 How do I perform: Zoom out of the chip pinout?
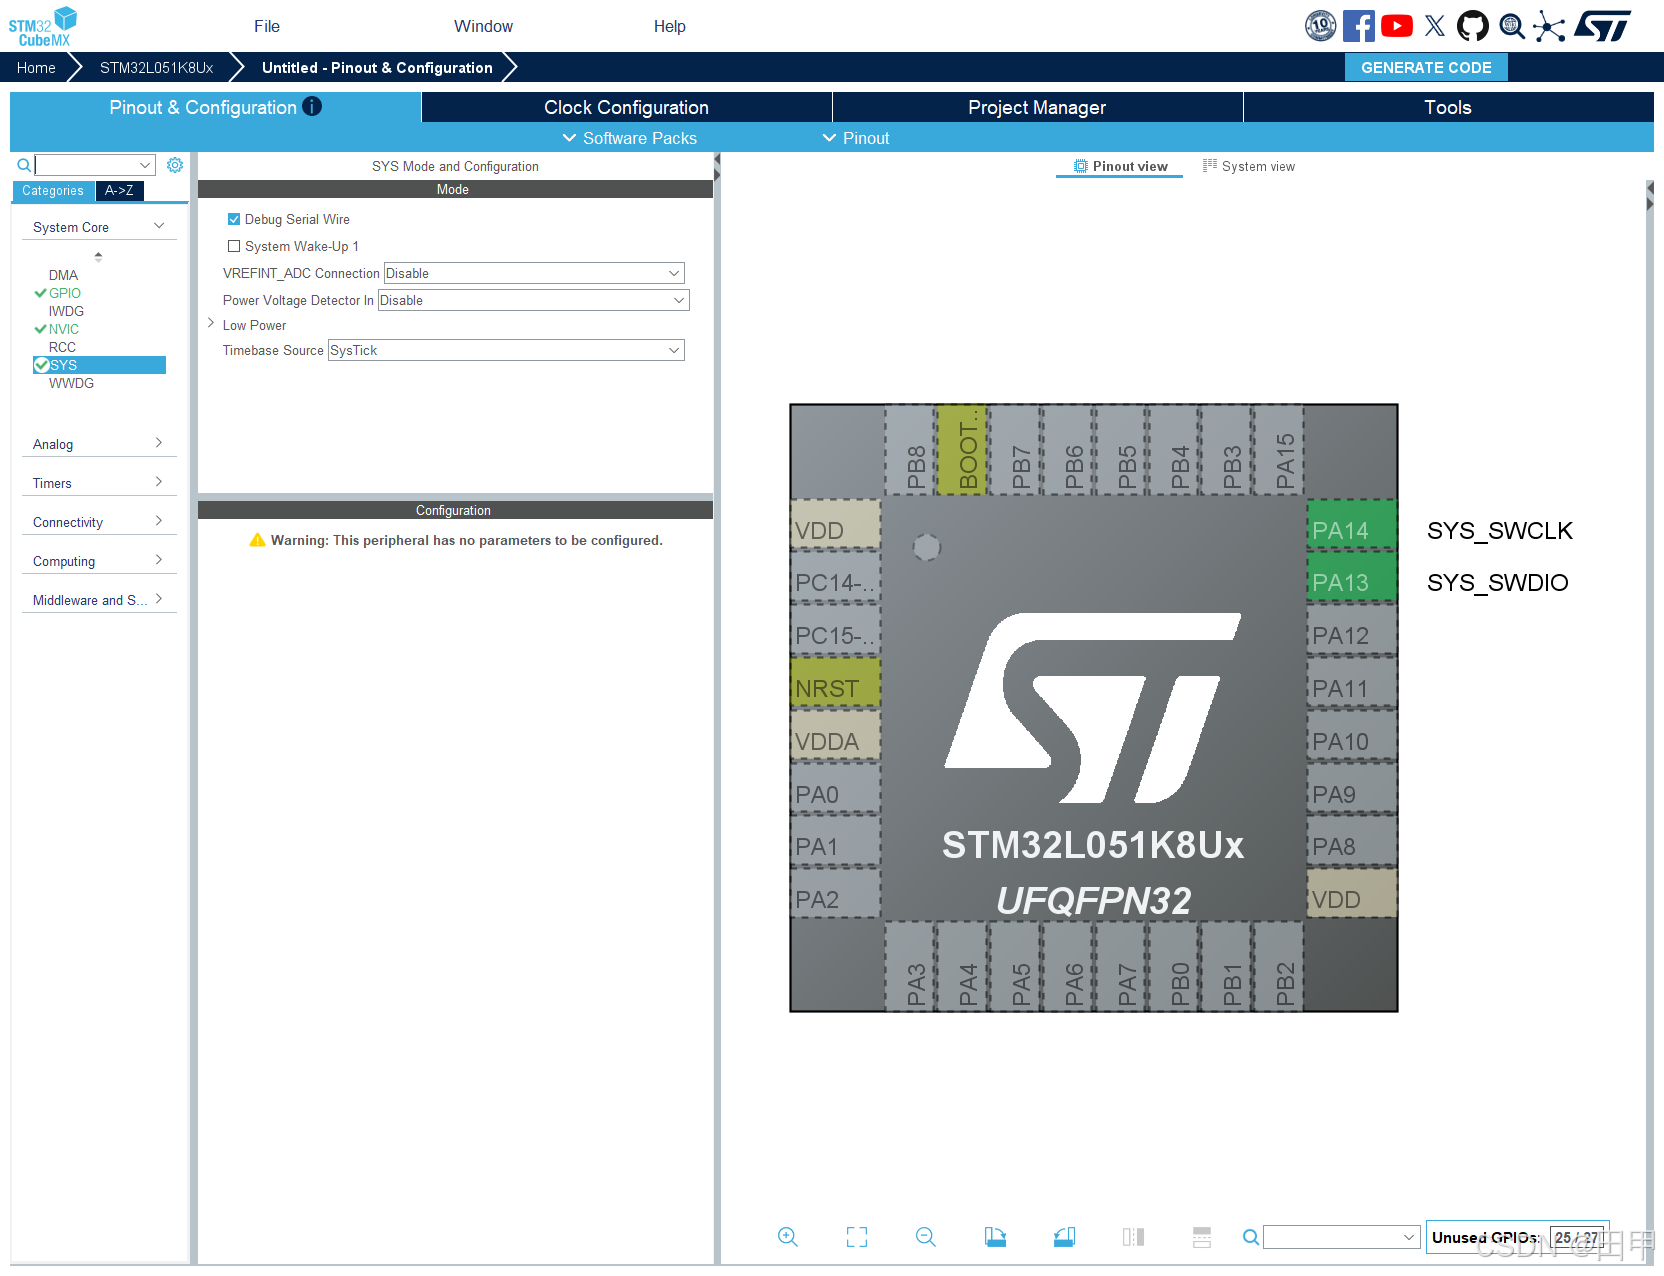[926, 1237]
